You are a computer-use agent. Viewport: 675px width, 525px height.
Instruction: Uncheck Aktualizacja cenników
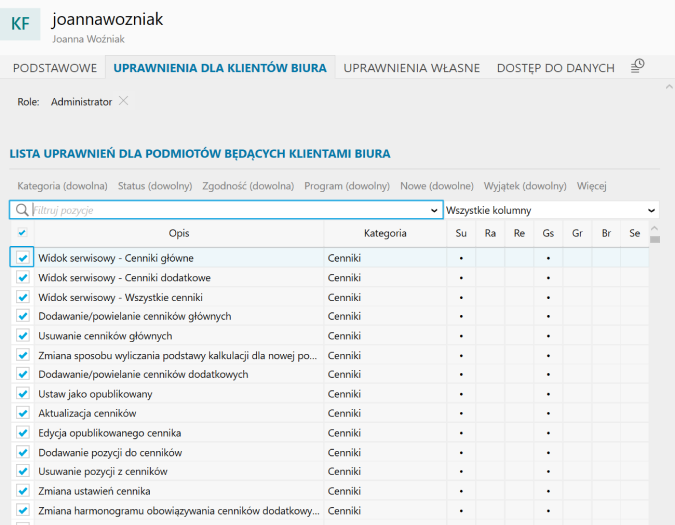coord(23,413)
